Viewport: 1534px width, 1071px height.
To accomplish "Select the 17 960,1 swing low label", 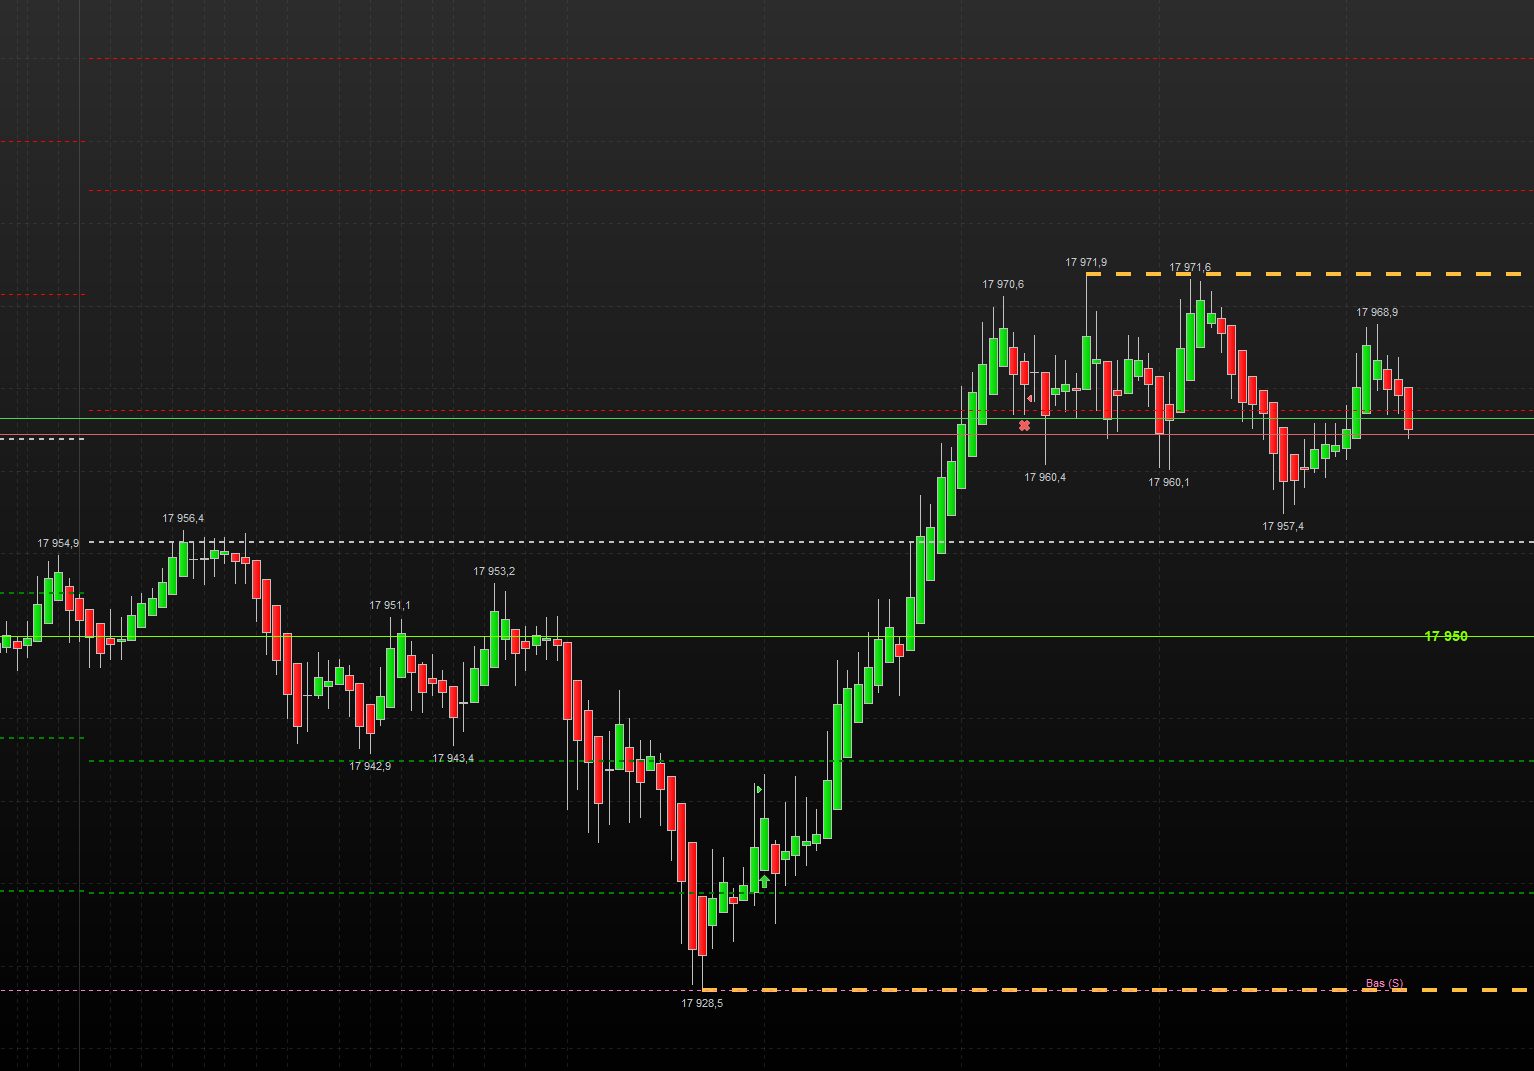I will click(x=1169, y=482).
